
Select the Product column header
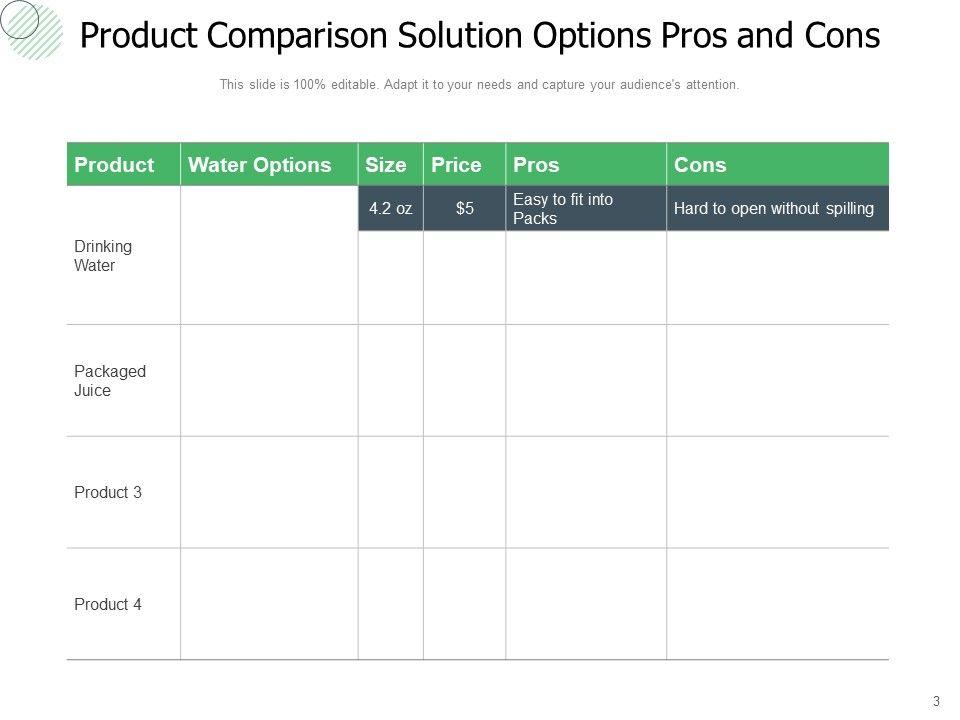pos(115,165)
